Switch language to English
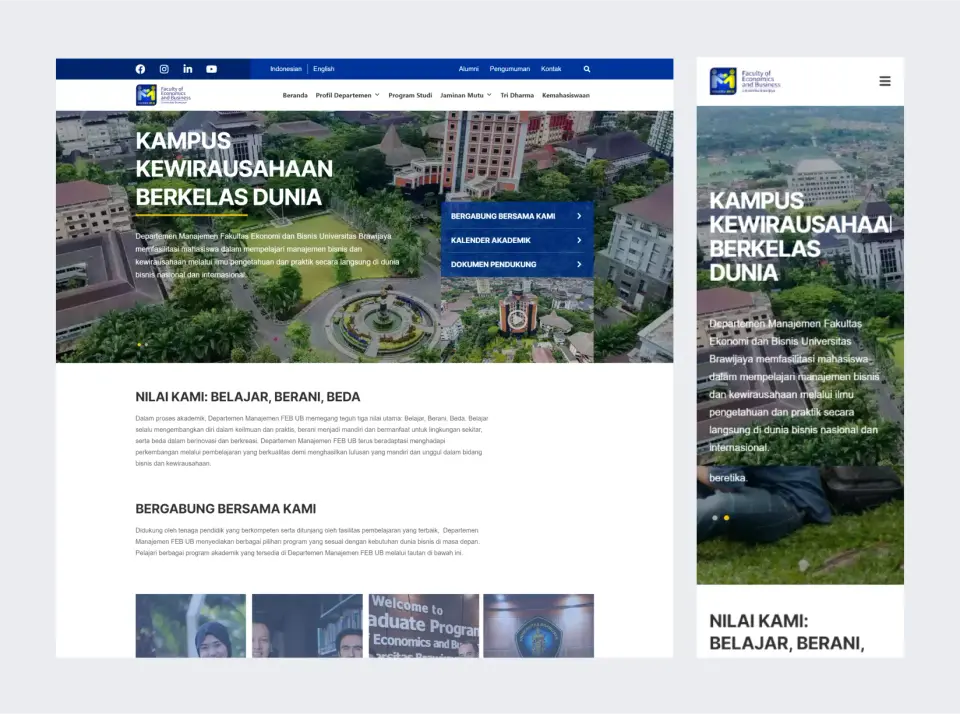The image size is (960, 714). click(x=323, y=69)
